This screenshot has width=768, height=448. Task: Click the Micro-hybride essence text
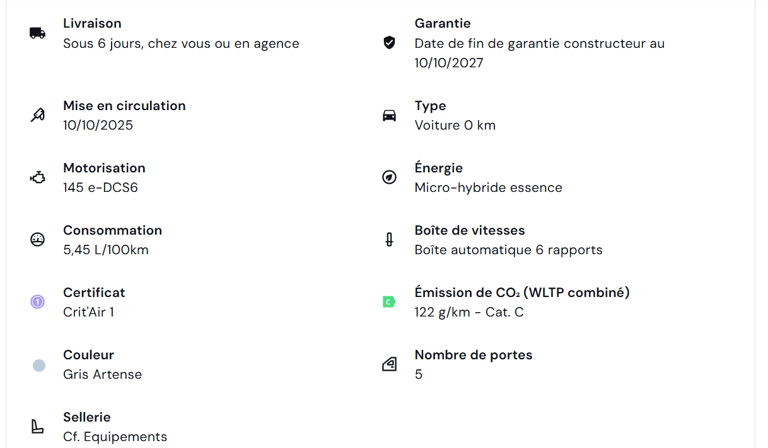click(488, 188)
